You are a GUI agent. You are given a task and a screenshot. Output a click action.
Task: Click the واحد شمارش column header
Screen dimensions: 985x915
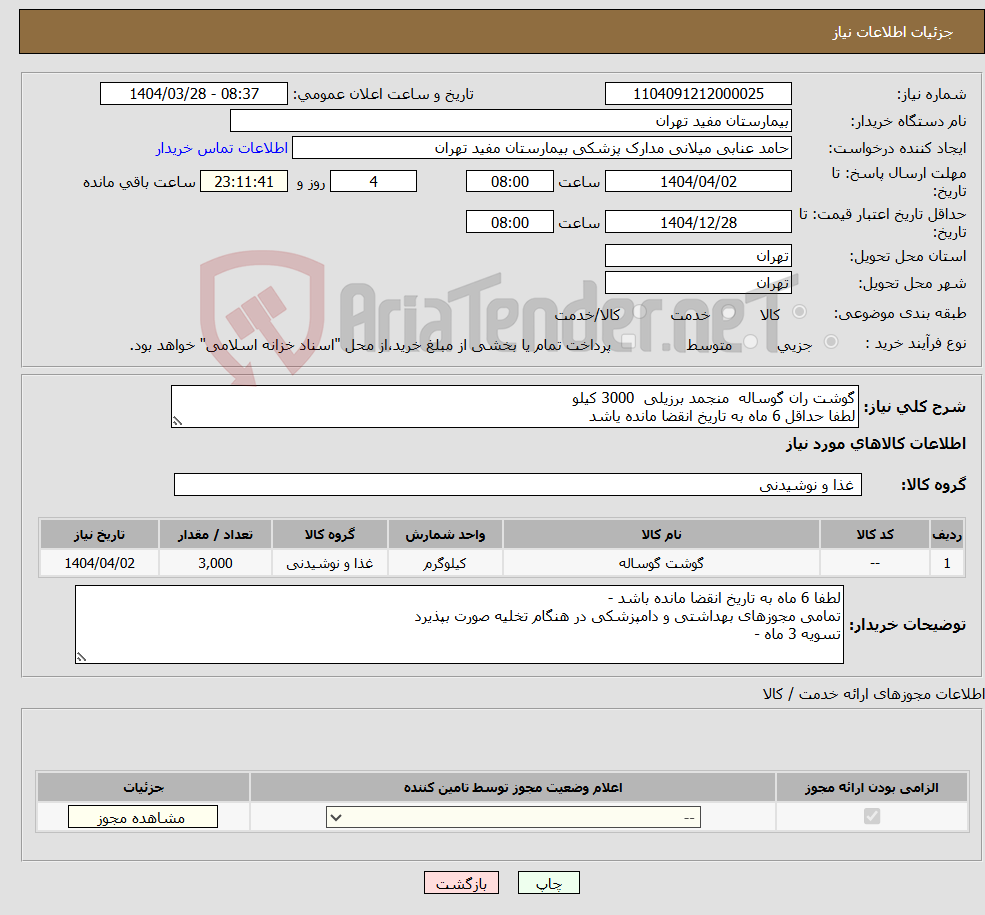445,534
